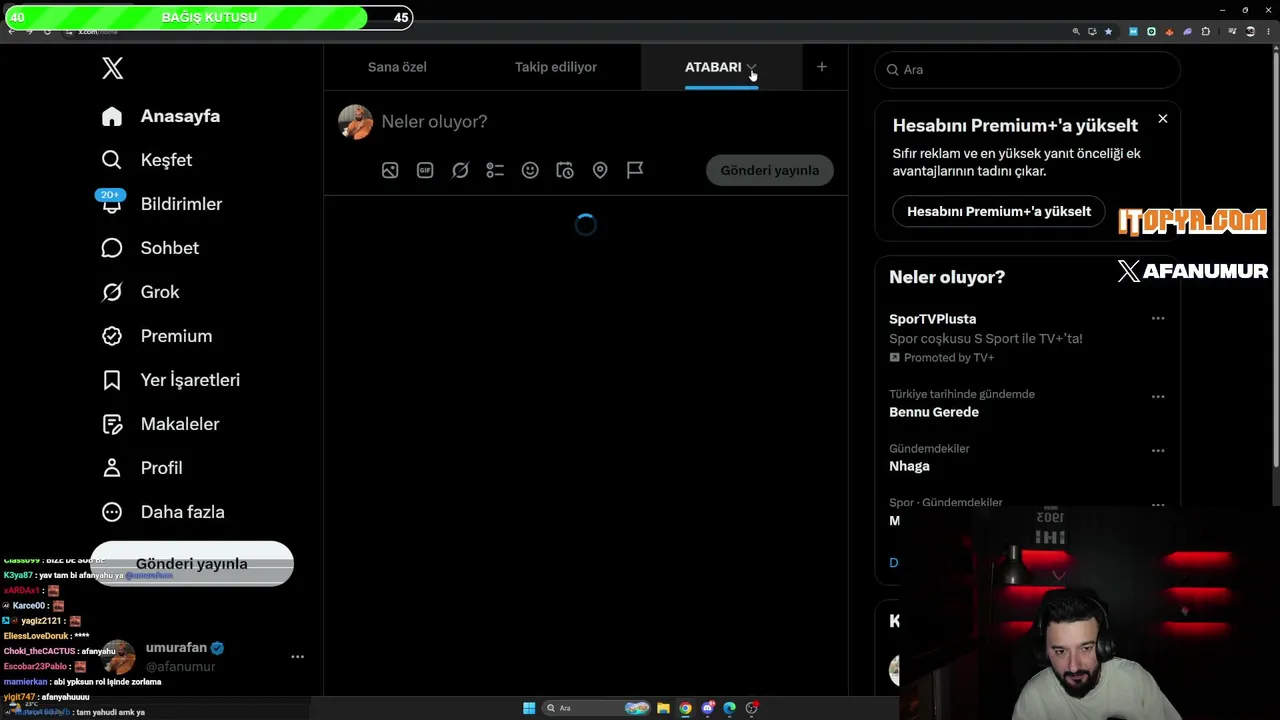
Task: Open Makaleler articles
Action: click(x=160, y=424)
